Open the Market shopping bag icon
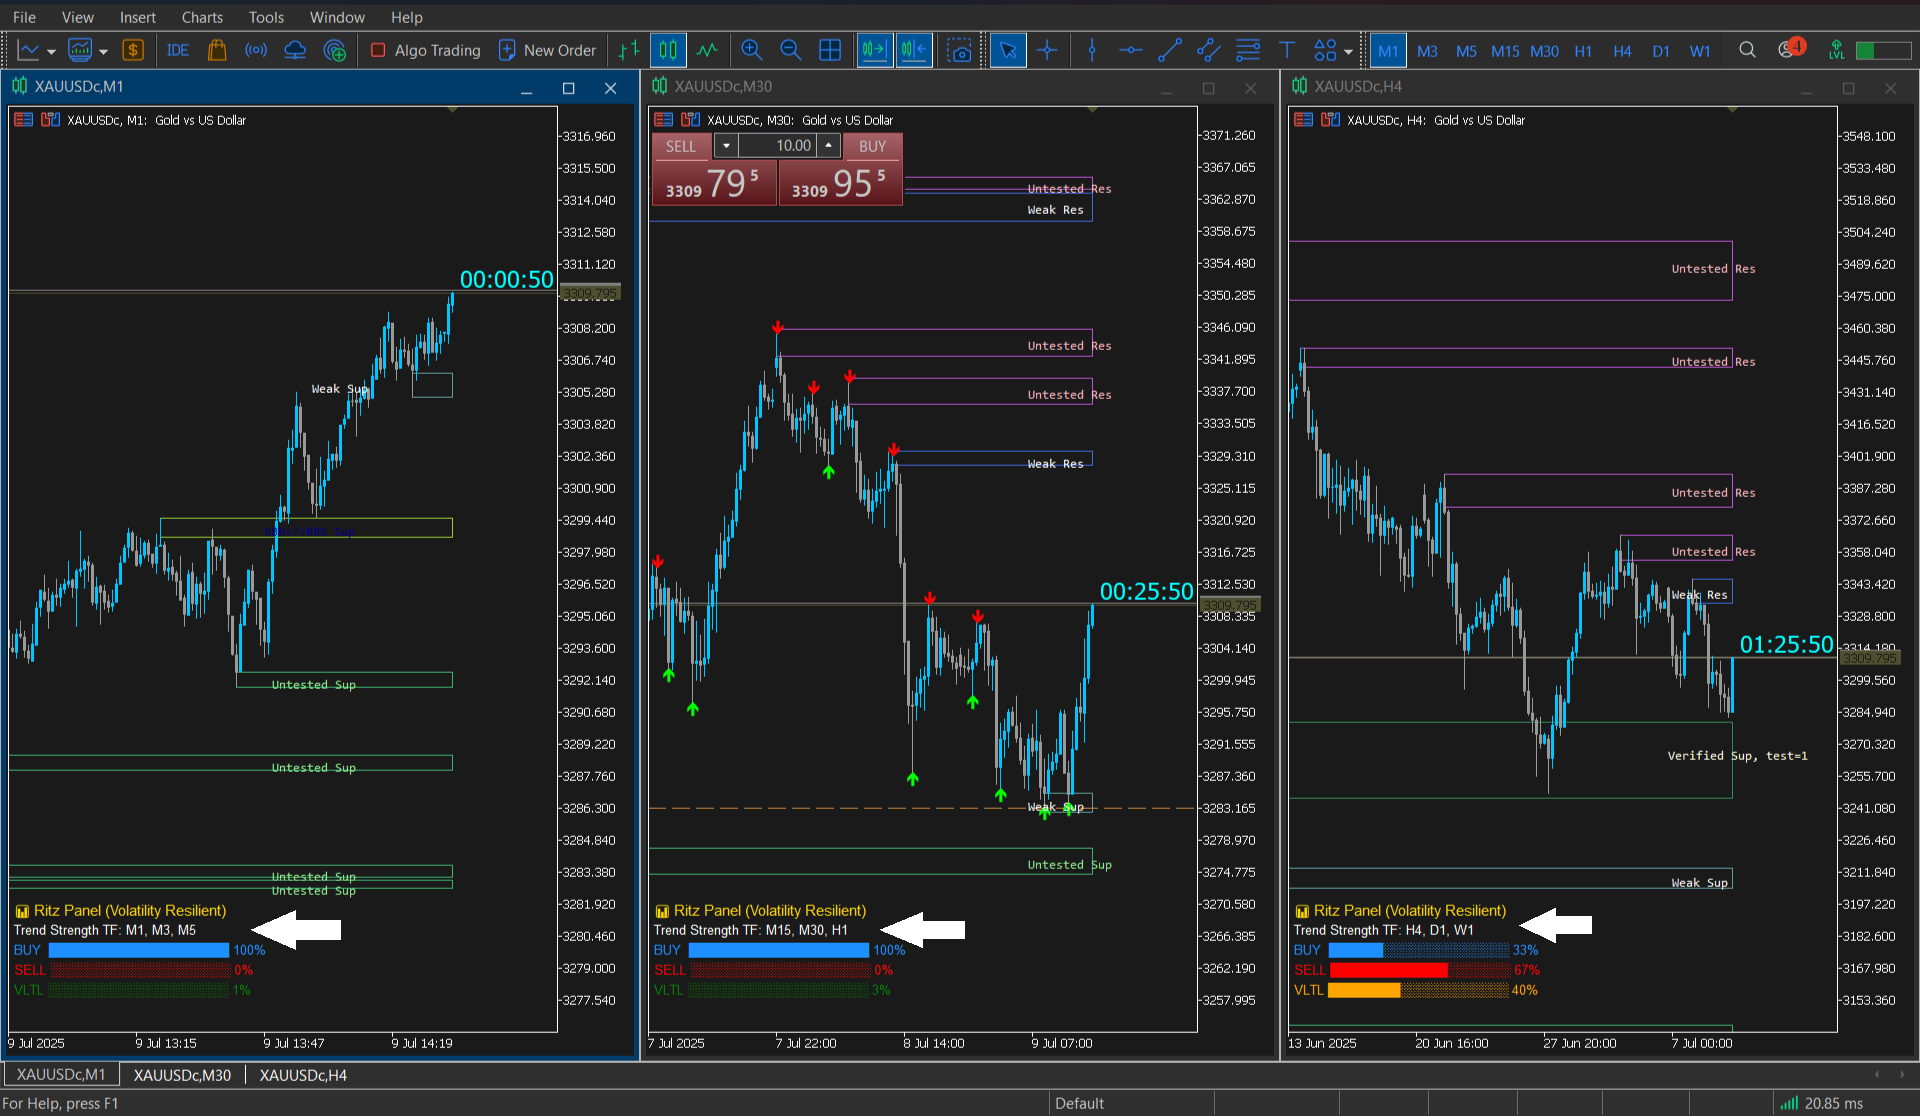The image size is (1920, 1116). coord(217,50)
